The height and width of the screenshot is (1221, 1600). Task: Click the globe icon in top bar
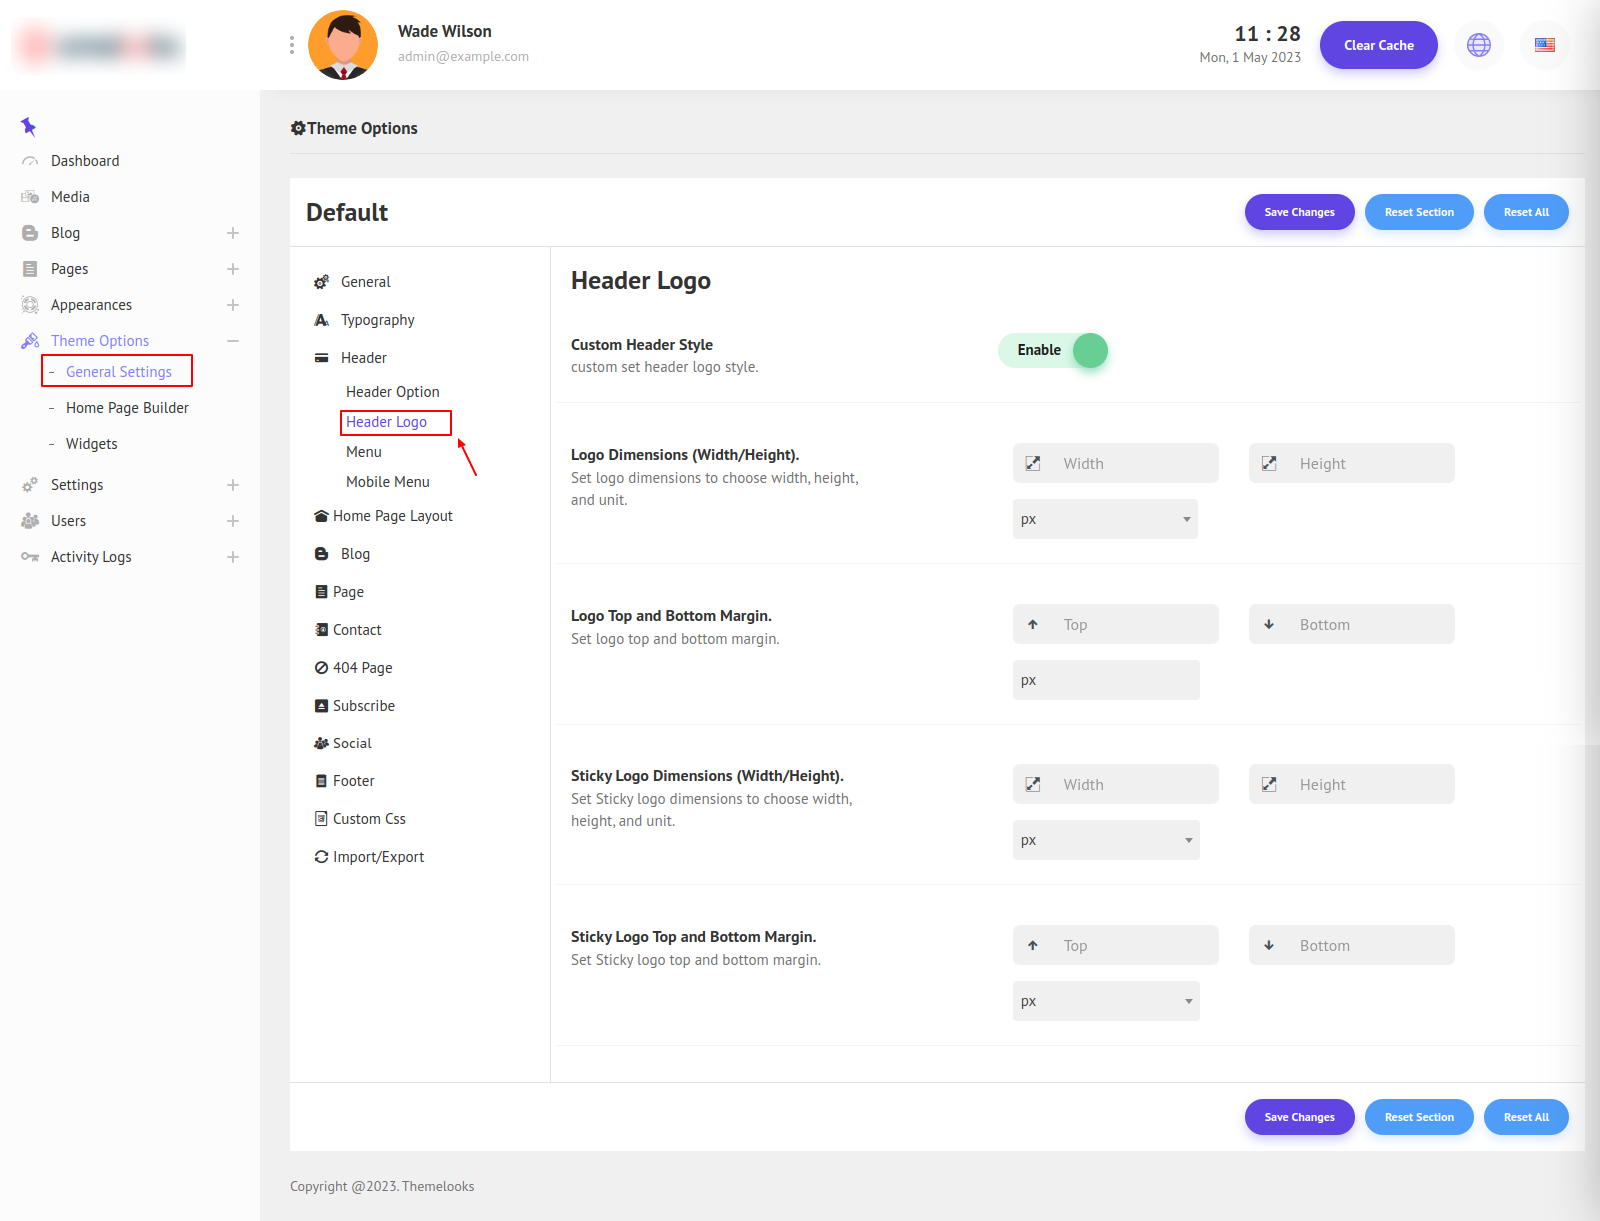coord(1478,45)
